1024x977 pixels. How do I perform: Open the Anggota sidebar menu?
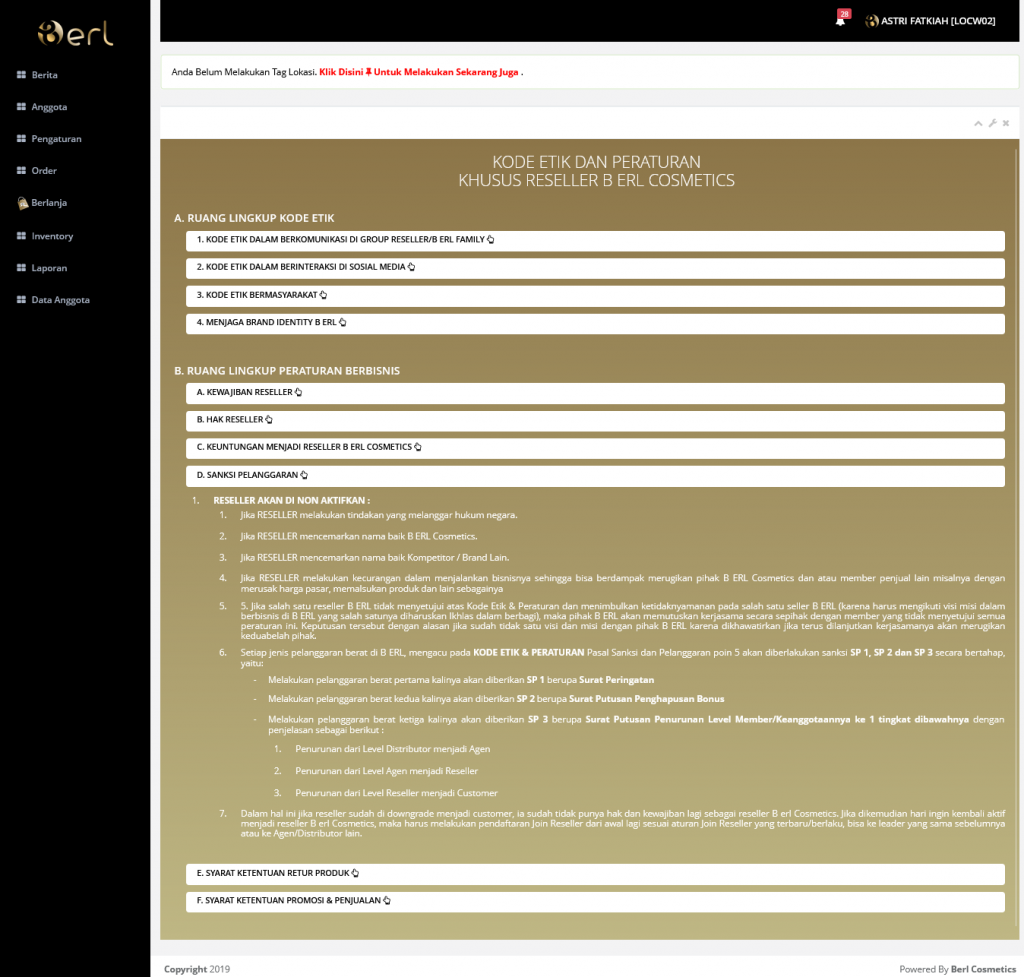(x=48, y=107)
